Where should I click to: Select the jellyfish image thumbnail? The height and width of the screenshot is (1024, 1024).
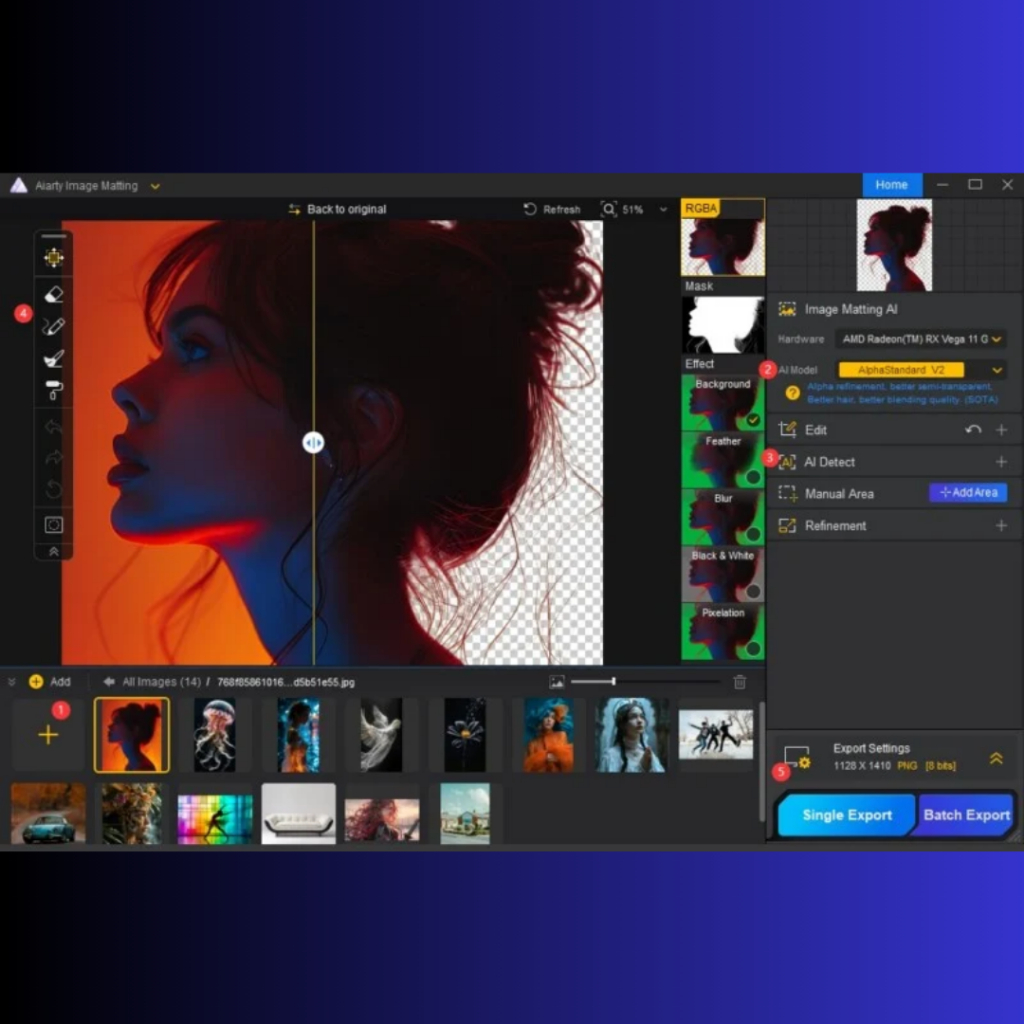(215, 735)
